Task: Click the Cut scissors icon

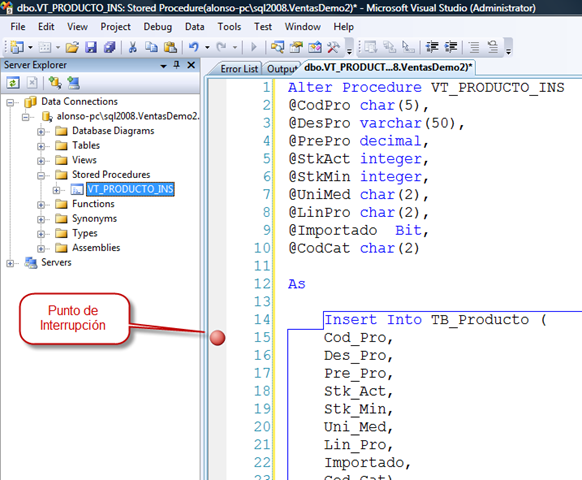Action: point(132,47)
